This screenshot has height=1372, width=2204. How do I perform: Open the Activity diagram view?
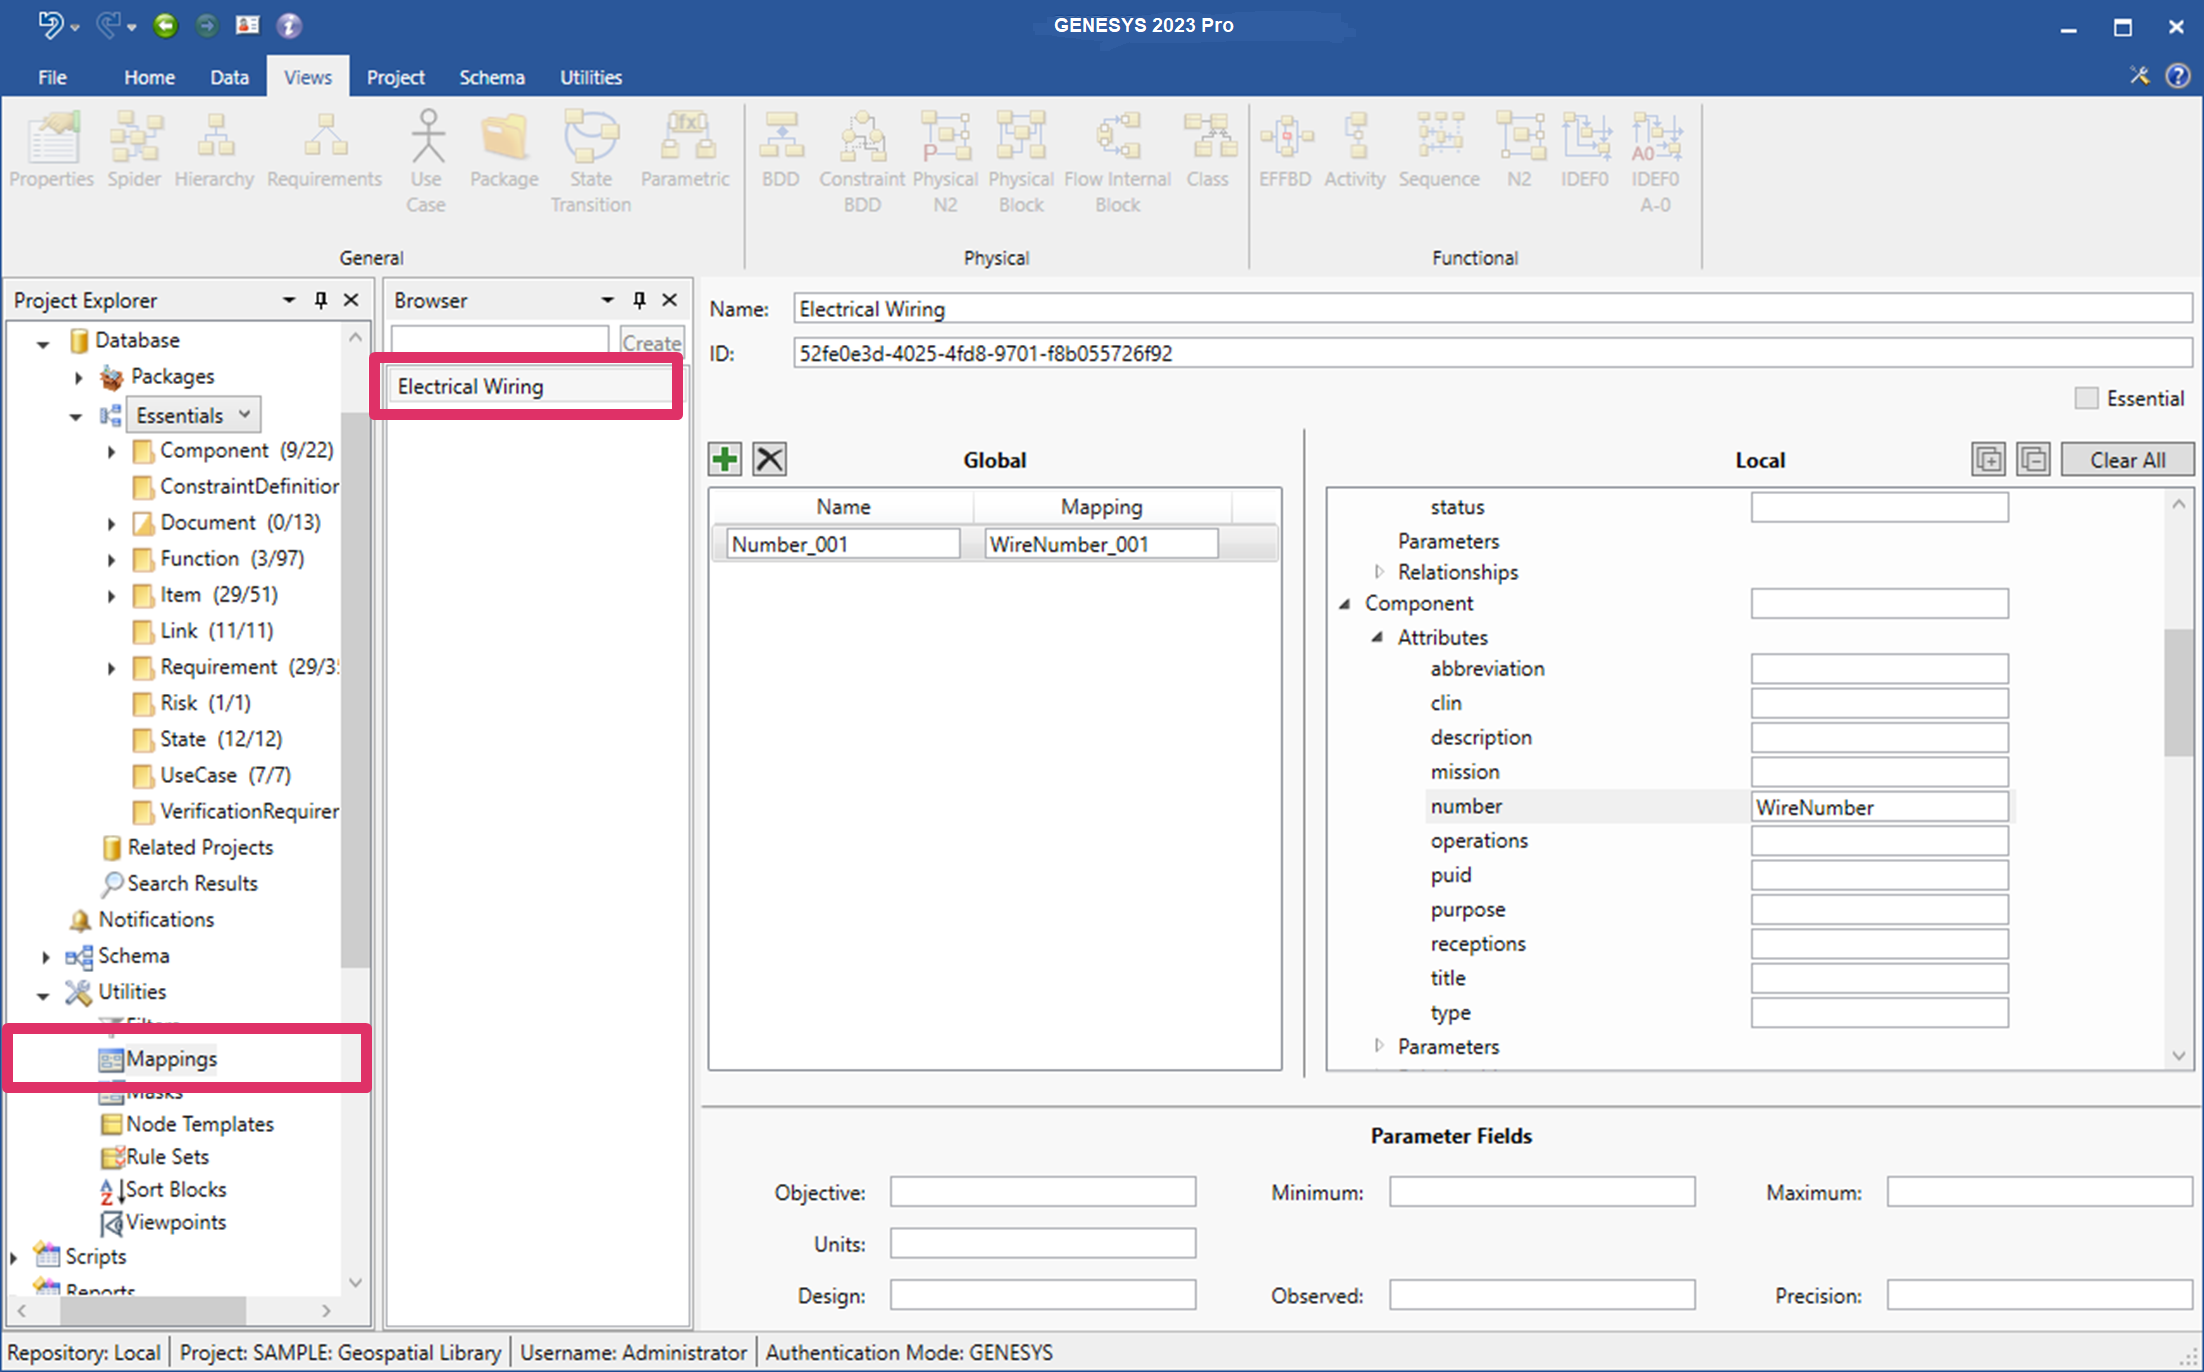pyautogui.click(x=1355, y=150)
